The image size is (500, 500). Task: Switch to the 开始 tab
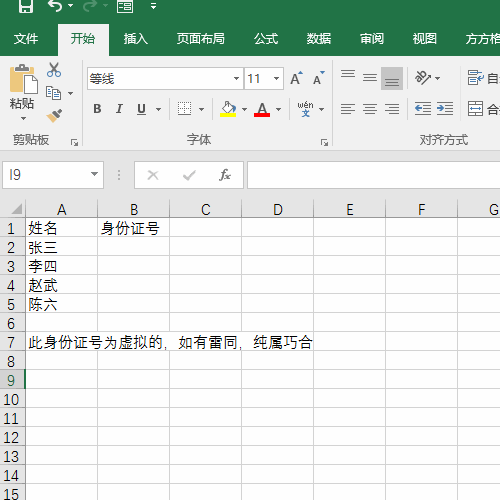click(x=83, y=39)
